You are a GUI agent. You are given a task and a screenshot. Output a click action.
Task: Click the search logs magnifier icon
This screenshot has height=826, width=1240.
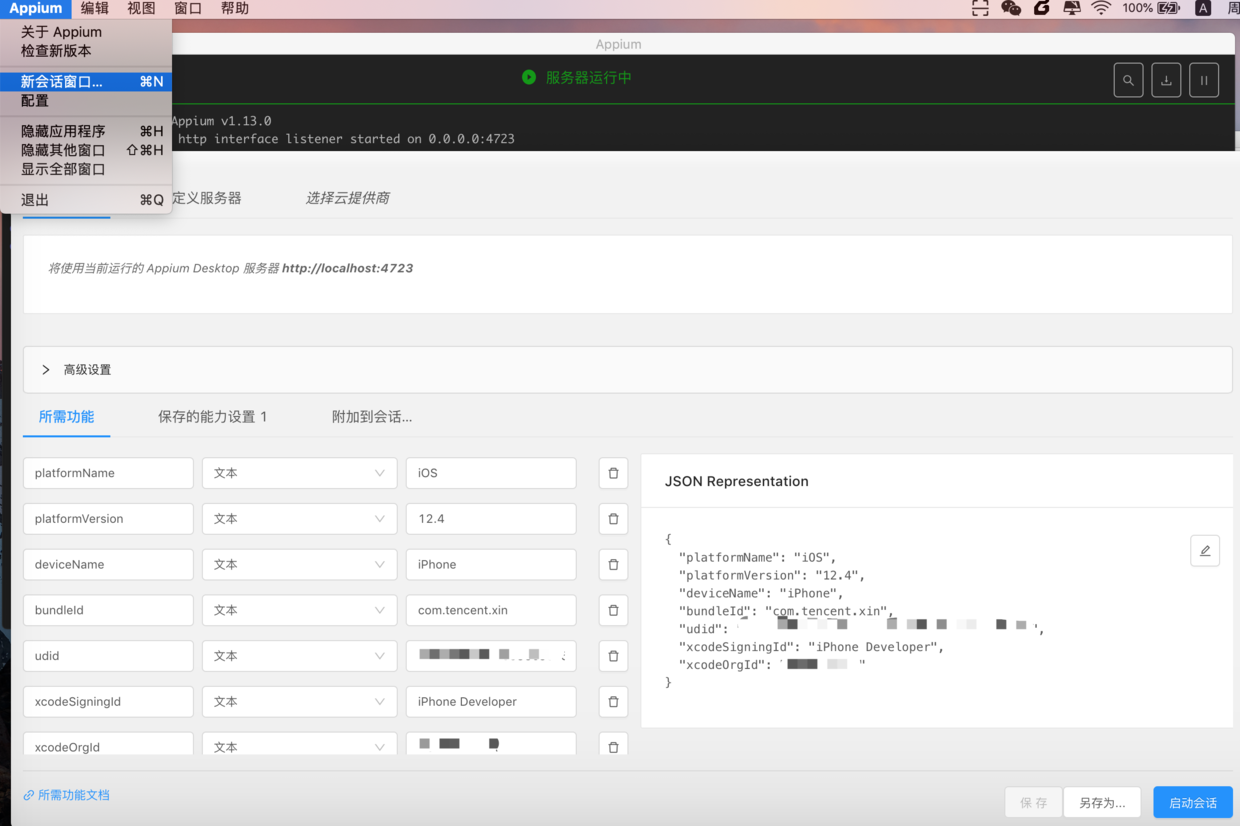pos(1128,80)
